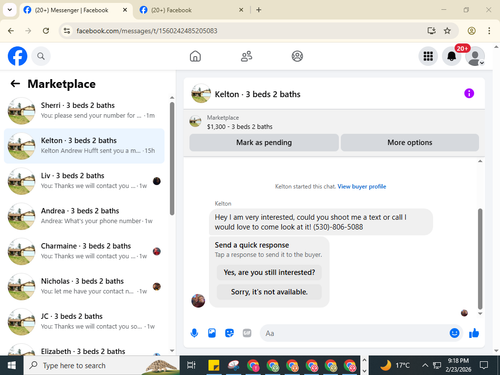Click the attach photo icon
This screenshot has height=375, width=500.
212,333
